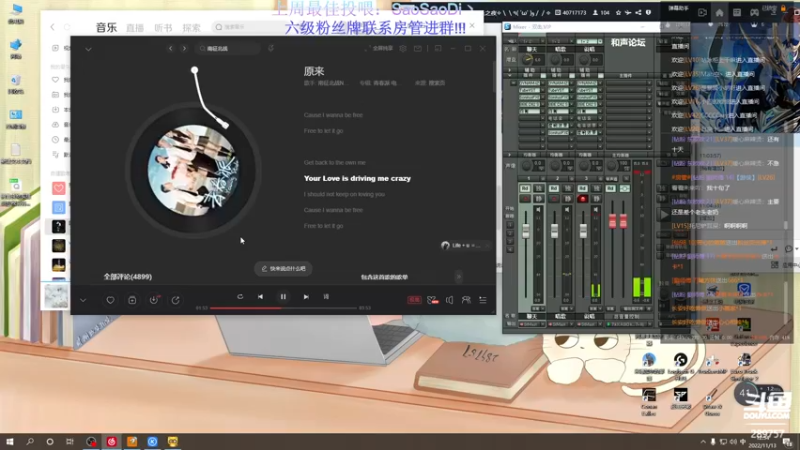This screenshot has height=450, width=800.
Task: Click listen-to-identify icon beside search box
Action: coord(271,48)
